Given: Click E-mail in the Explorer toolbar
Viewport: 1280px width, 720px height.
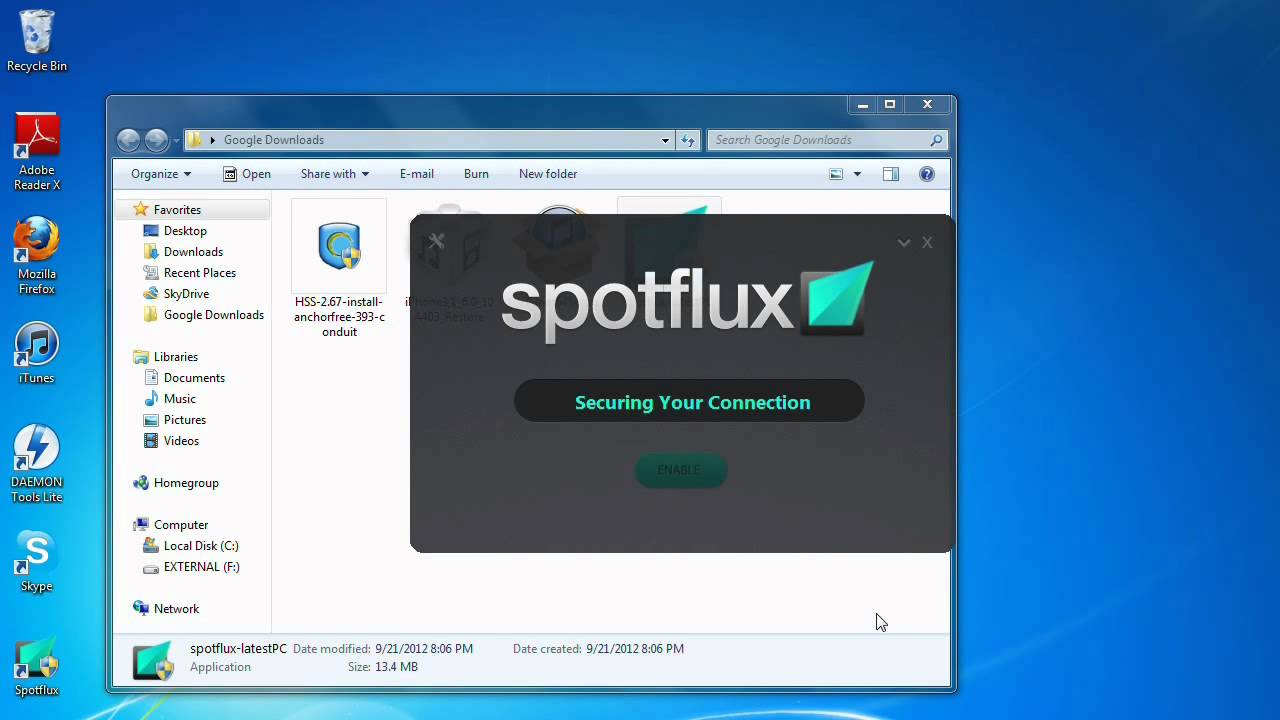Looking at the screenshot, I should pyautogui.click(x=417, y=174).
